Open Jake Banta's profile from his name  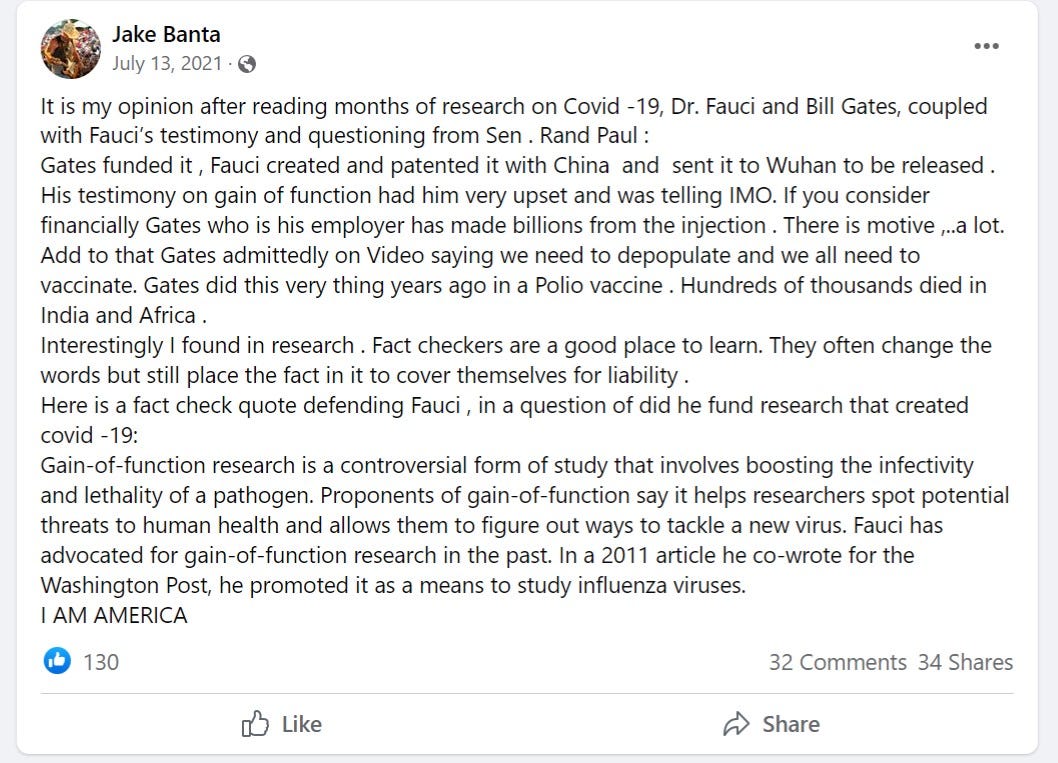coord(166,33)
